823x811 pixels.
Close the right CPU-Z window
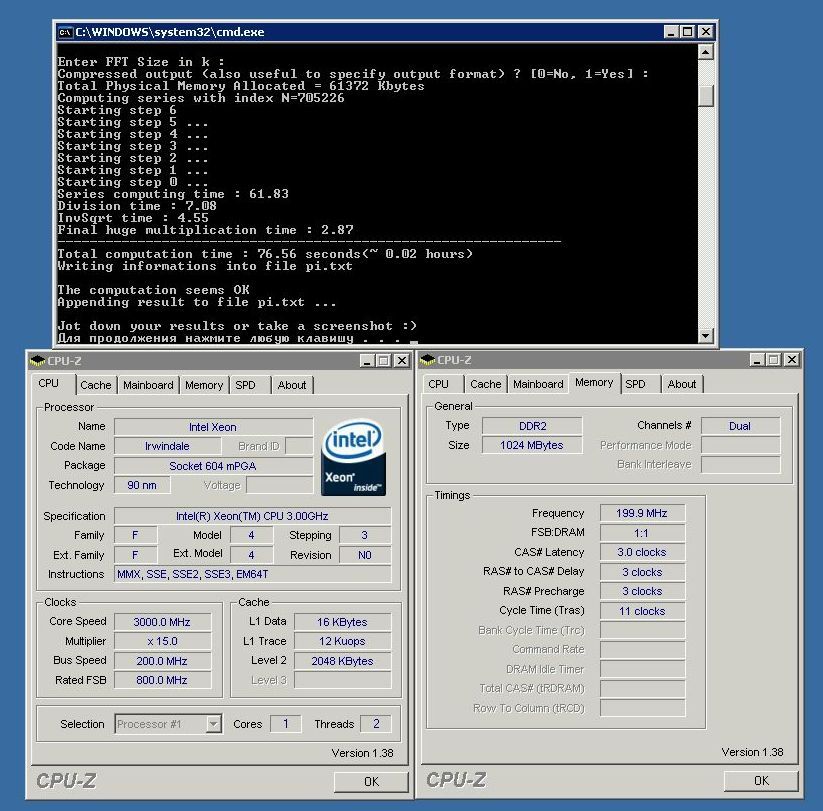pos(792,360)
